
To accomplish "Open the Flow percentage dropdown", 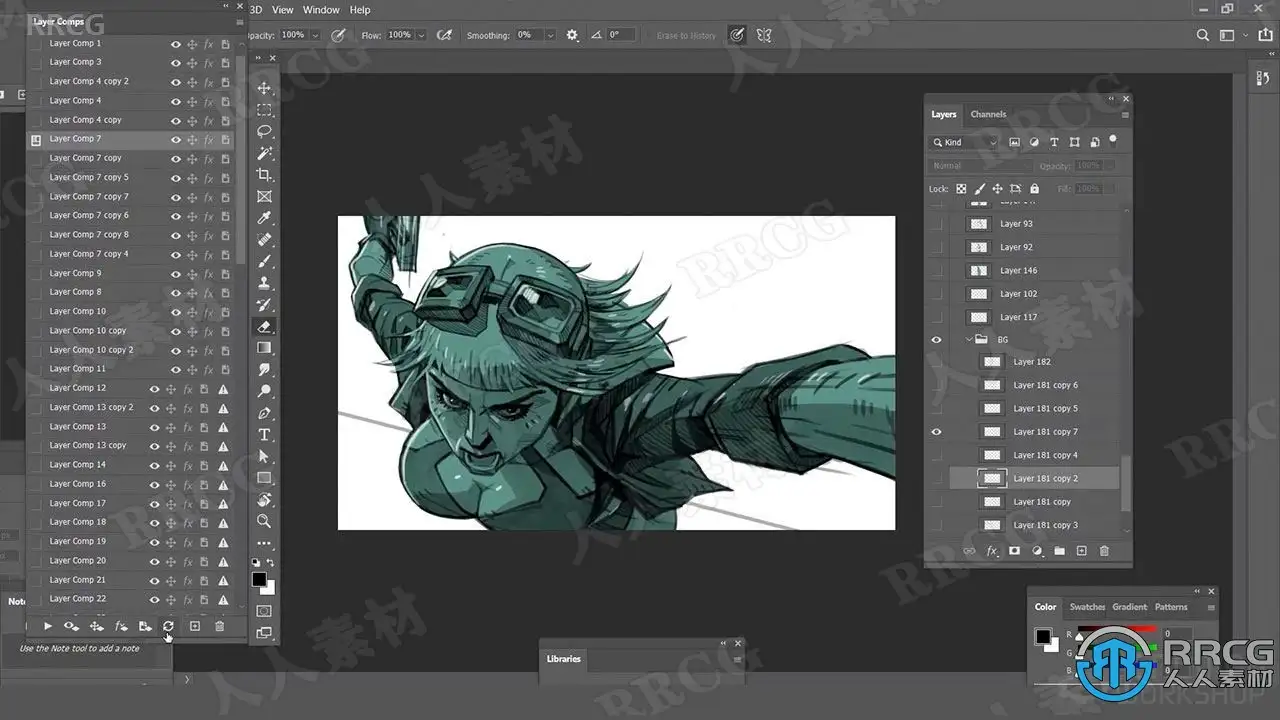I will pos(421,35).
